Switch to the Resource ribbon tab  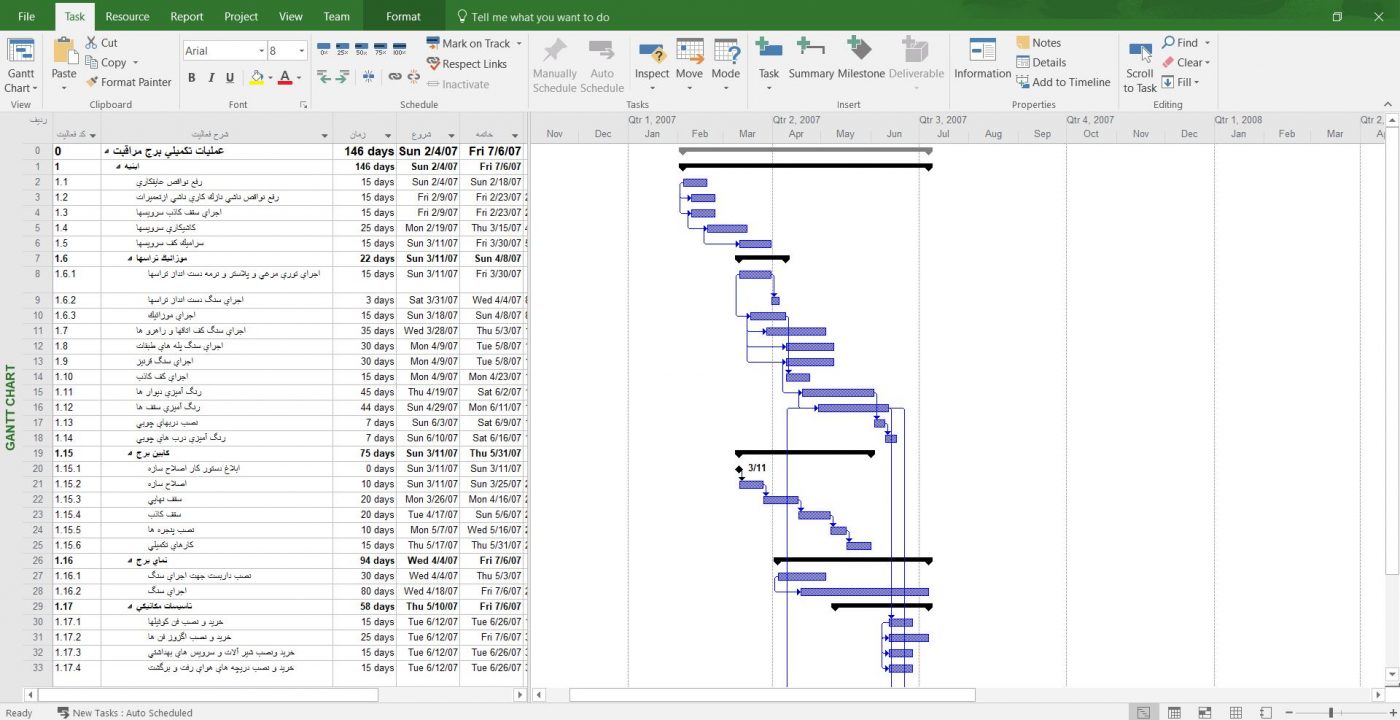point(127,17)
